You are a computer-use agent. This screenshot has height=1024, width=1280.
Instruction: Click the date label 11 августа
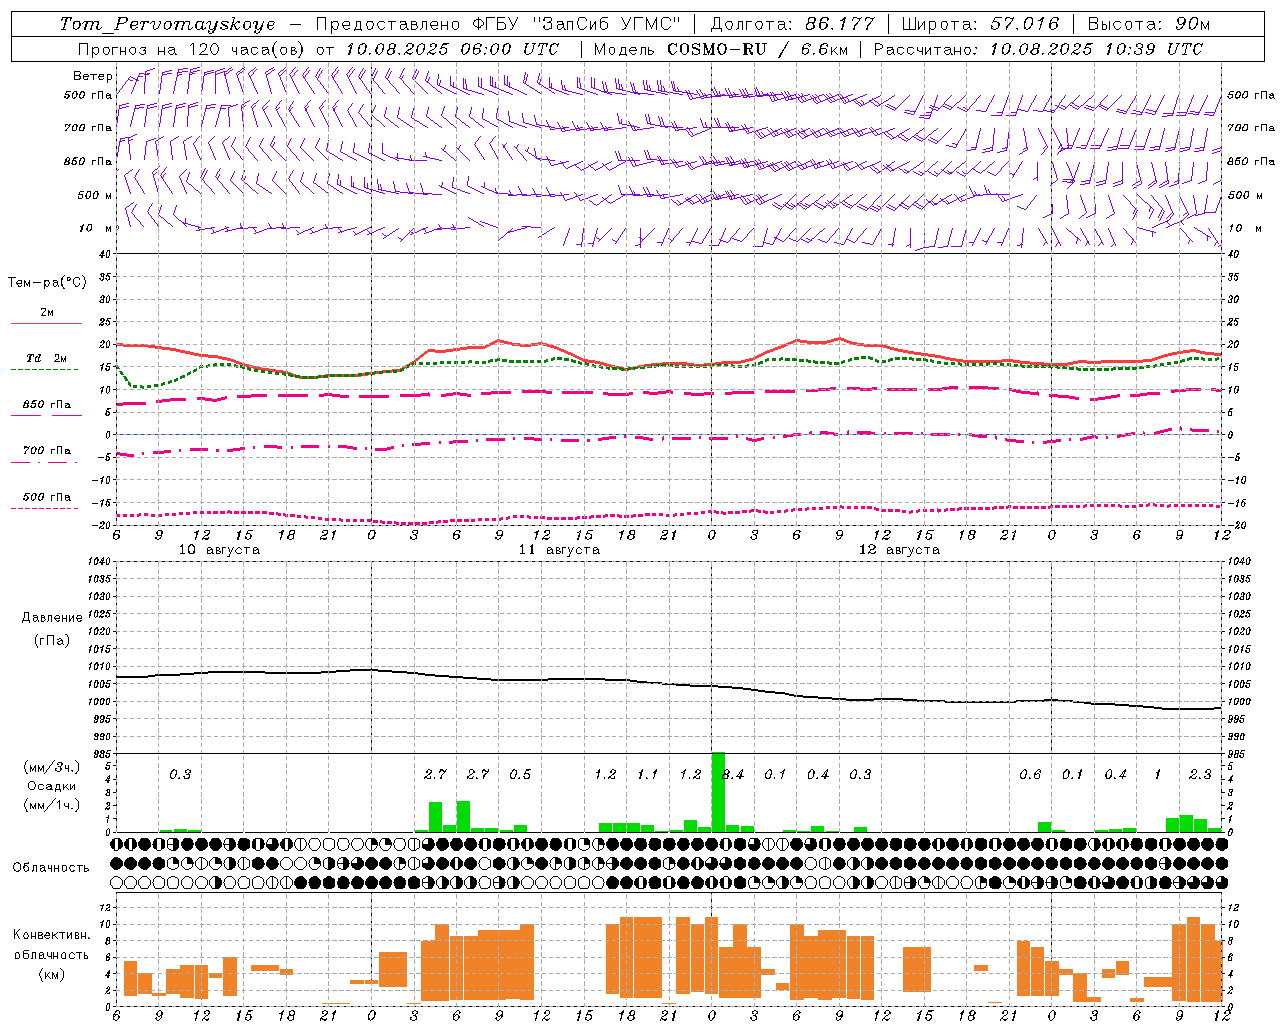pos(559,550)
